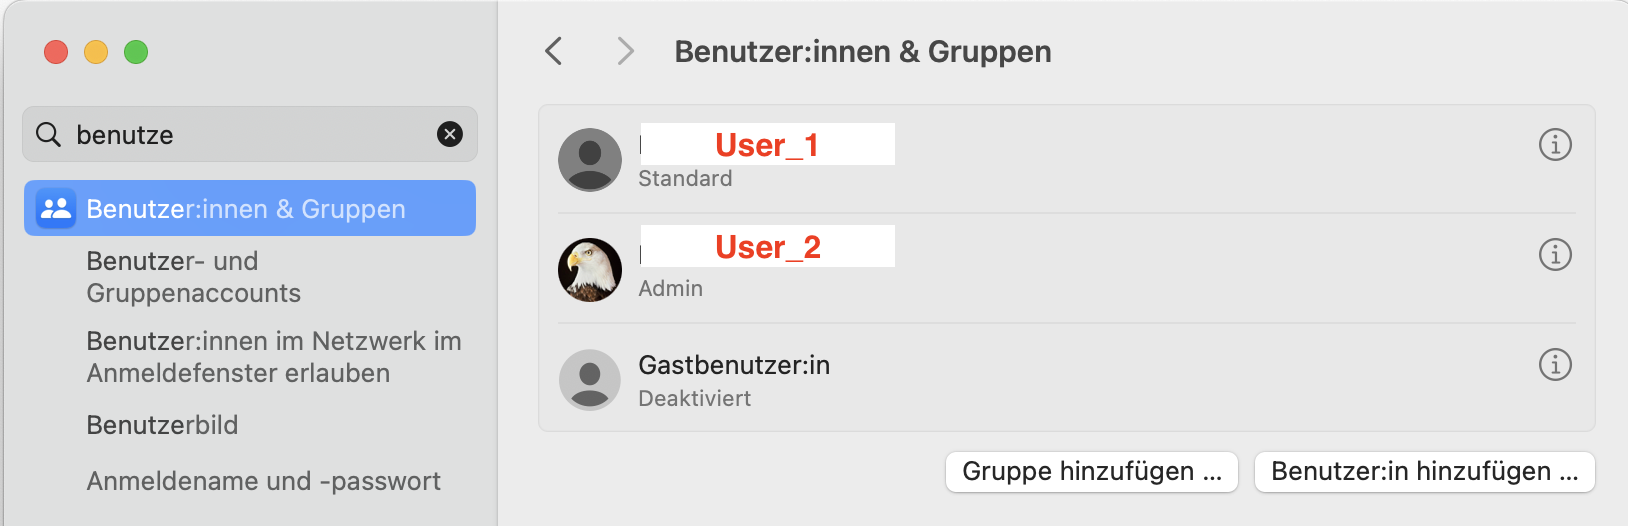
Task: Go back with the left chevron
Action: pyautogui.click(x=554, y=51)
